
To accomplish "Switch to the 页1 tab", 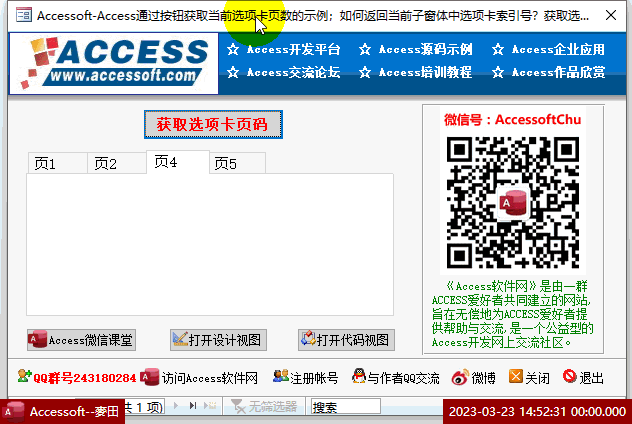I will (58, 164).
